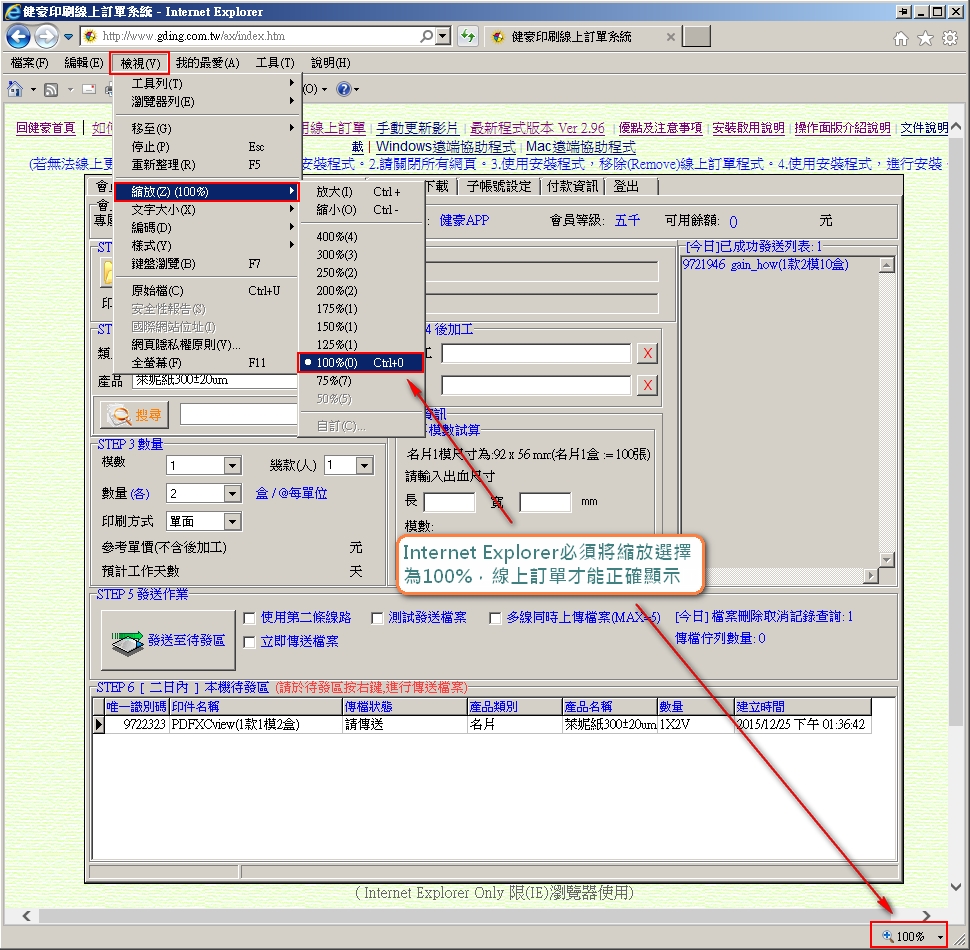This screenshot has width=970, height=950.
Task: Open 手動更新影片 link
Action: pyautogui.click(x=417, y=128)
